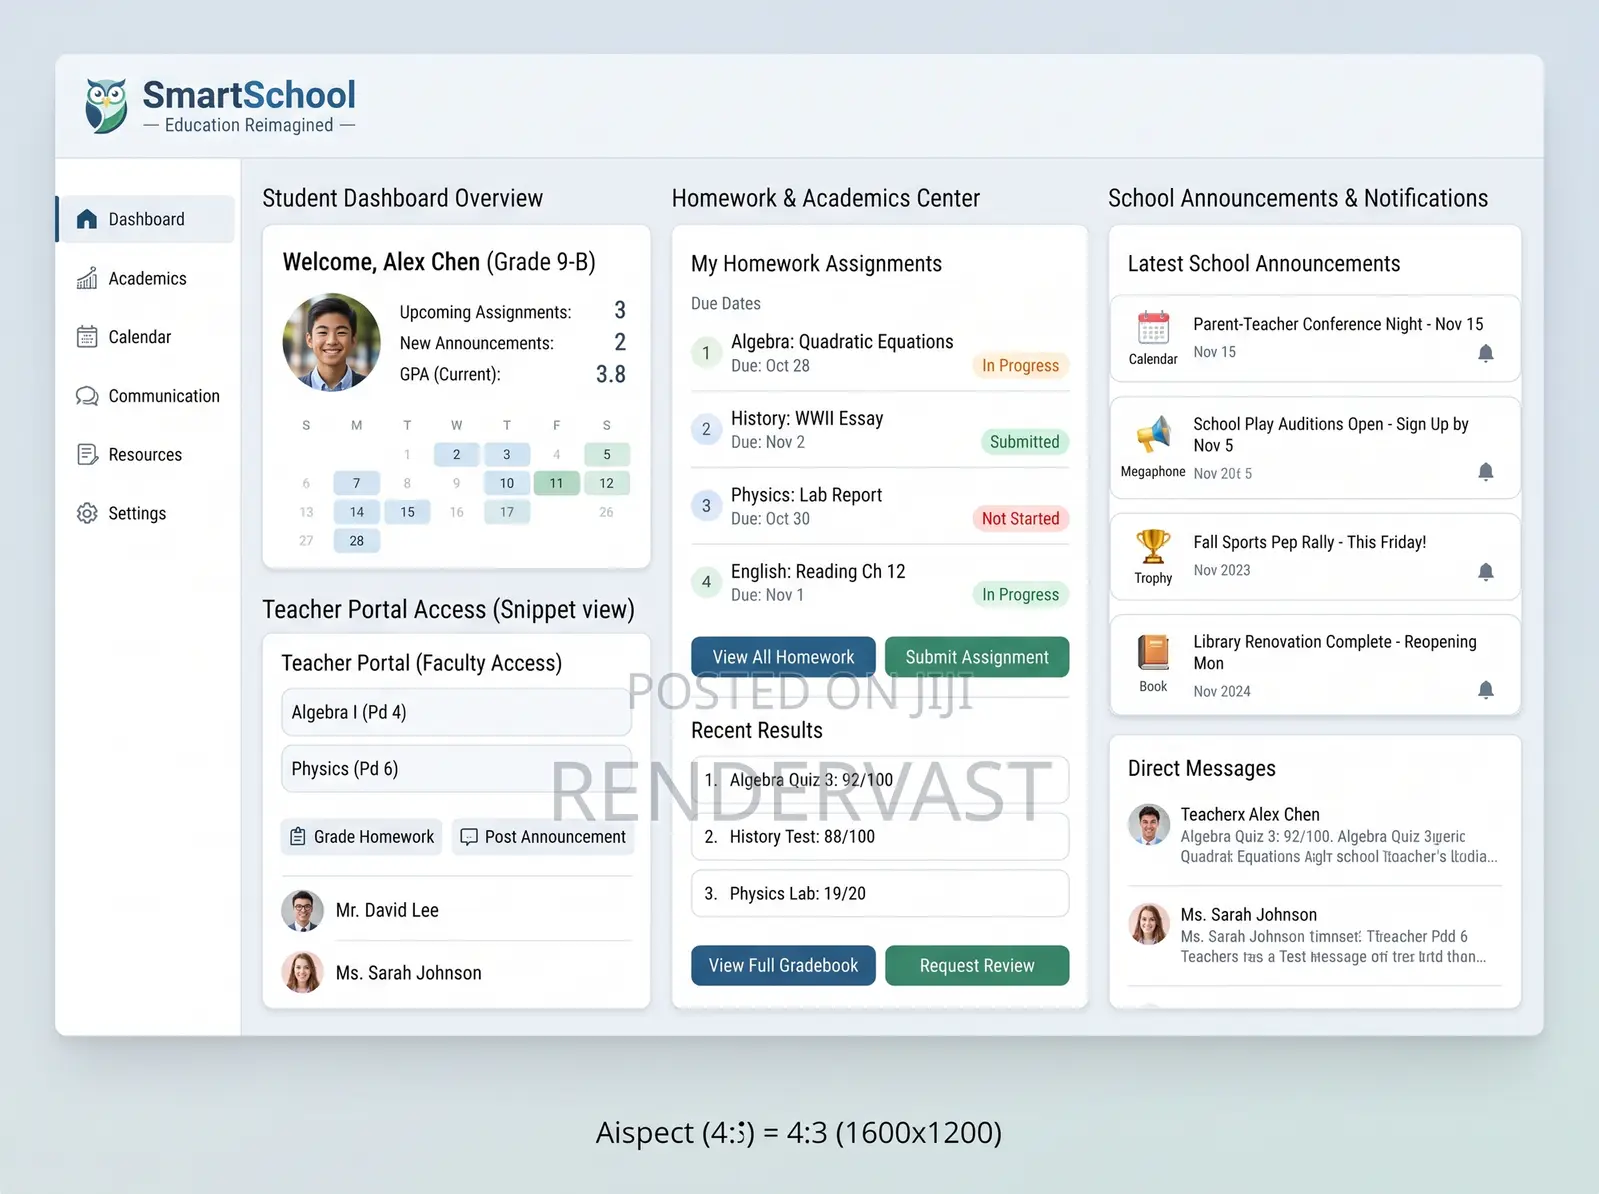
Task: Select day 2 on the mini calendar
Action: [x=457, y=455]
